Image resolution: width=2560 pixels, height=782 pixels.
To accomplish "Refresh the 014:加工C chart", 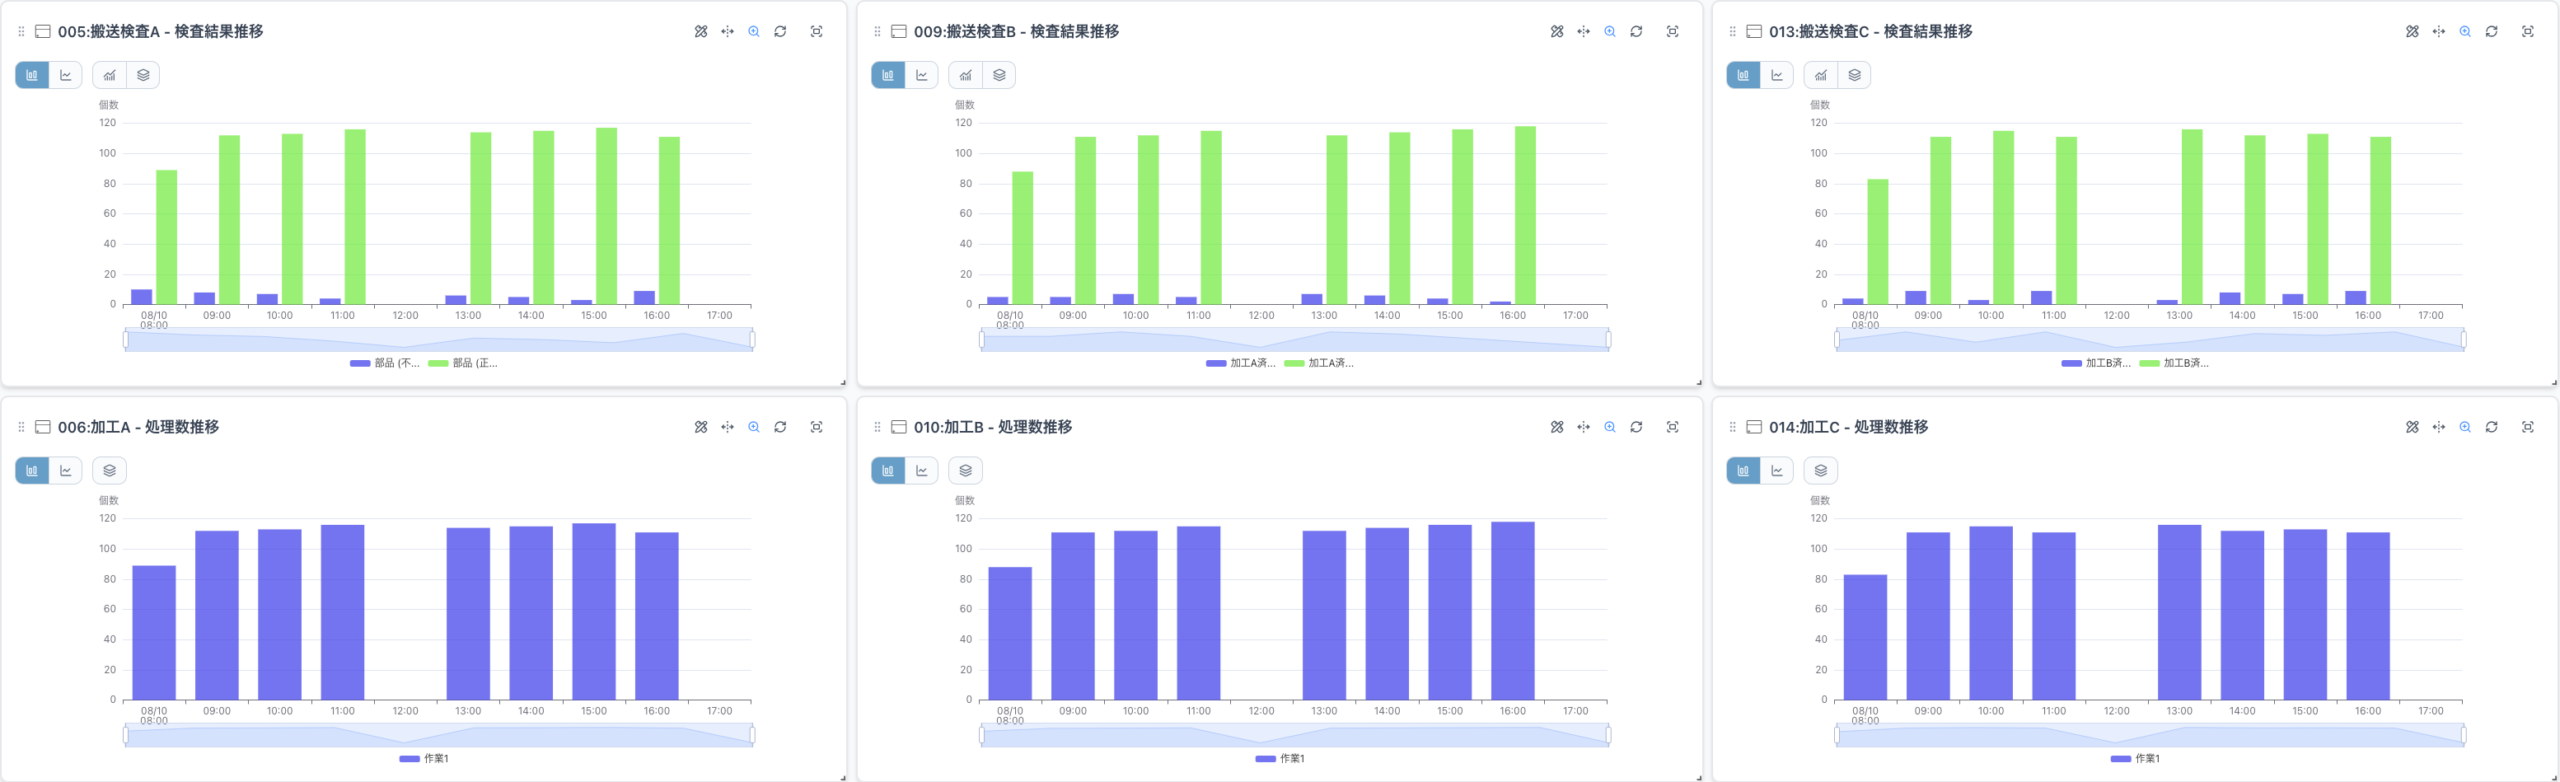I will [x=2492, y=427].
